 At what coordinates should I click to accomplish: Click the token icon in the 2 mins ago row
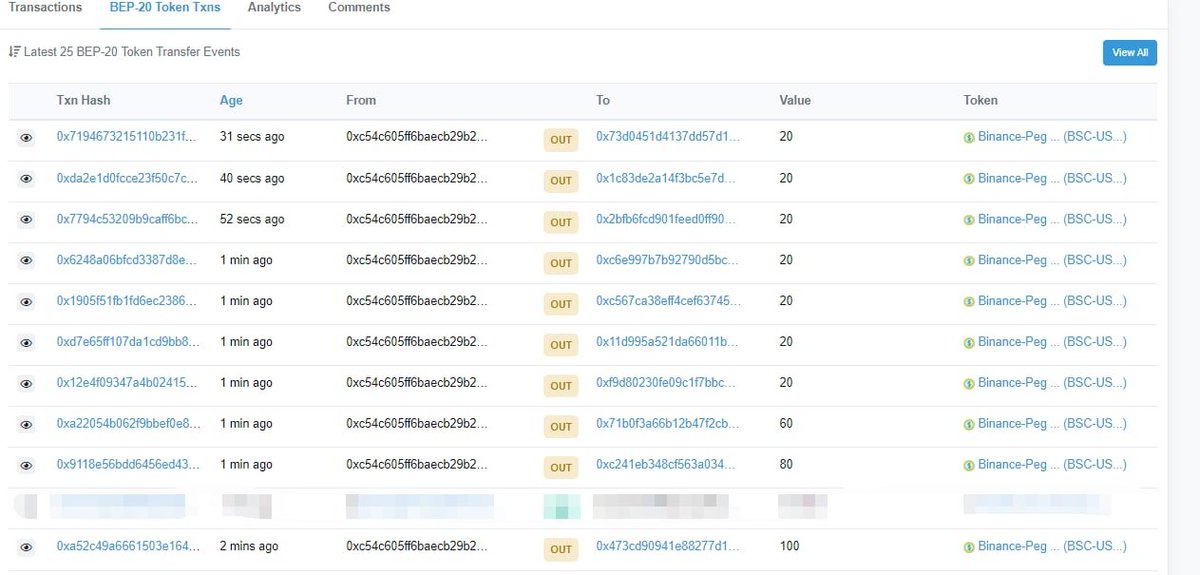coord(969,548)
